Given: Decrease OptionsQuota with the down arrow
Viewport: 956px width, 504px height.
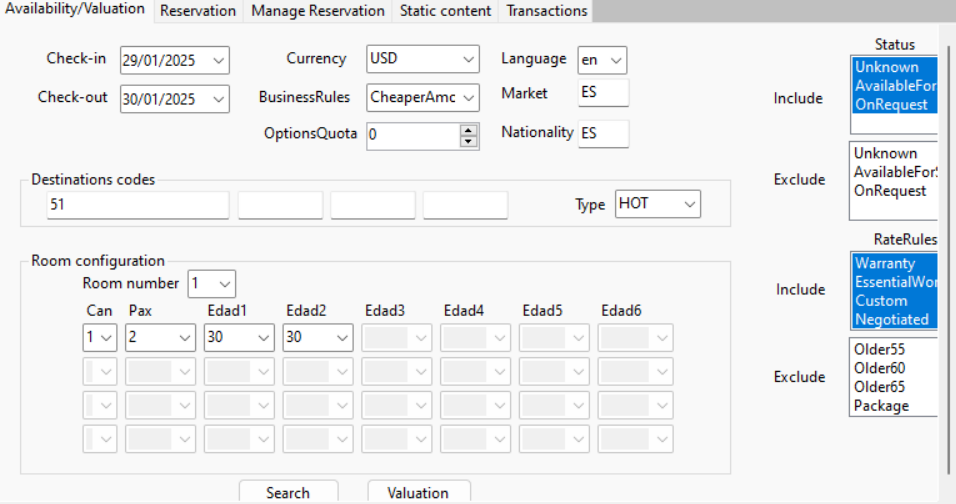Looking at the screenshot, I should click(x=469, y=140).
